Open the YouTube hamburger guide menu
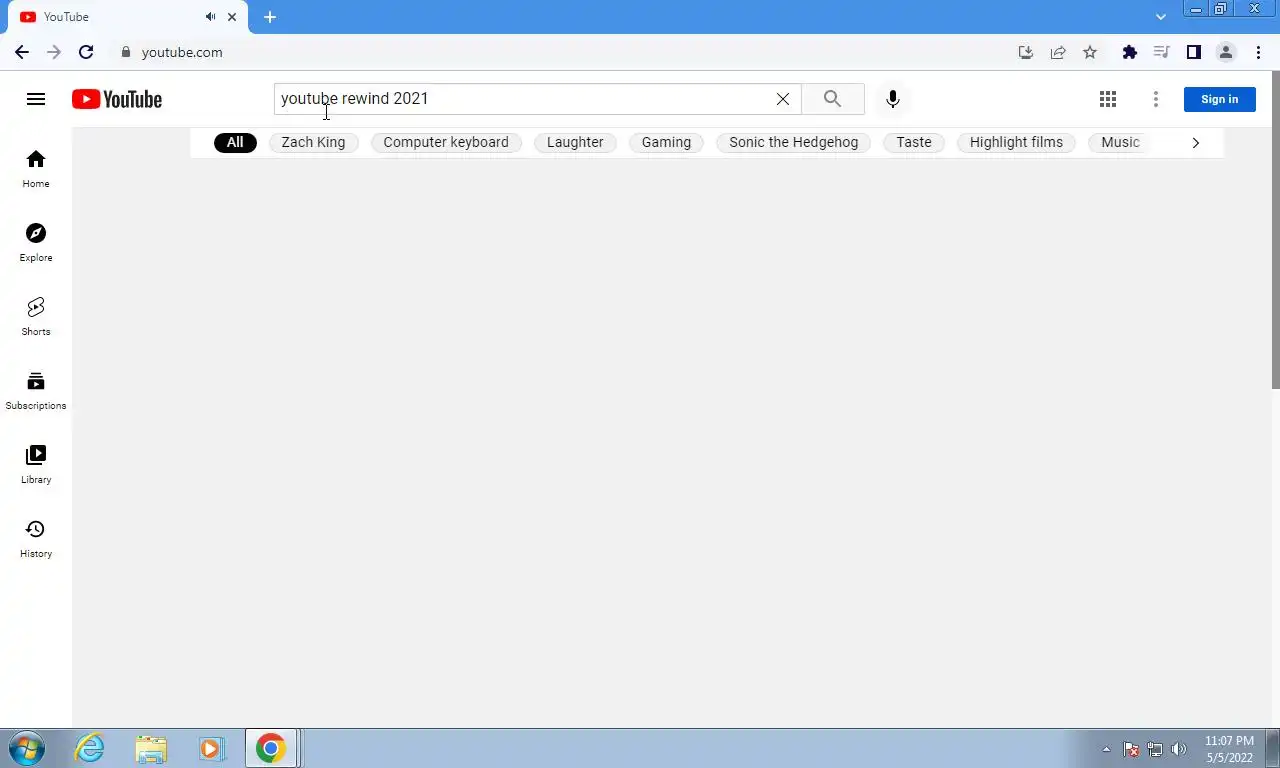This screenshot has width=1280, height=768. point(36,99)
